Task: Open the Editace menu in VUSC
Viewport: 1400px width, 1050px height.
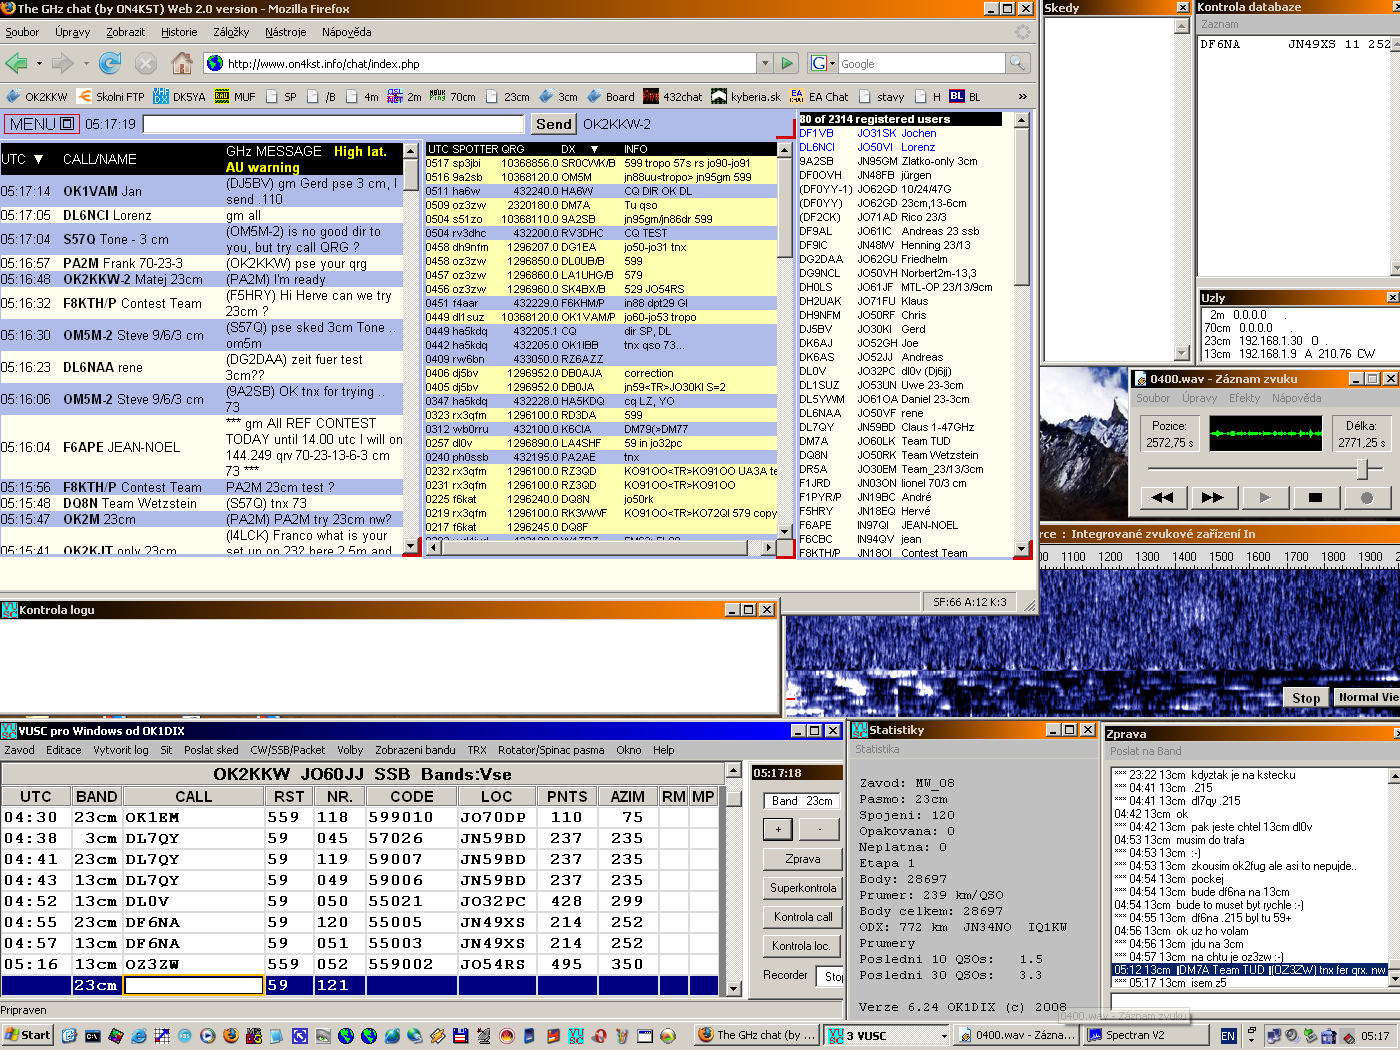Action: pos(64,750)
